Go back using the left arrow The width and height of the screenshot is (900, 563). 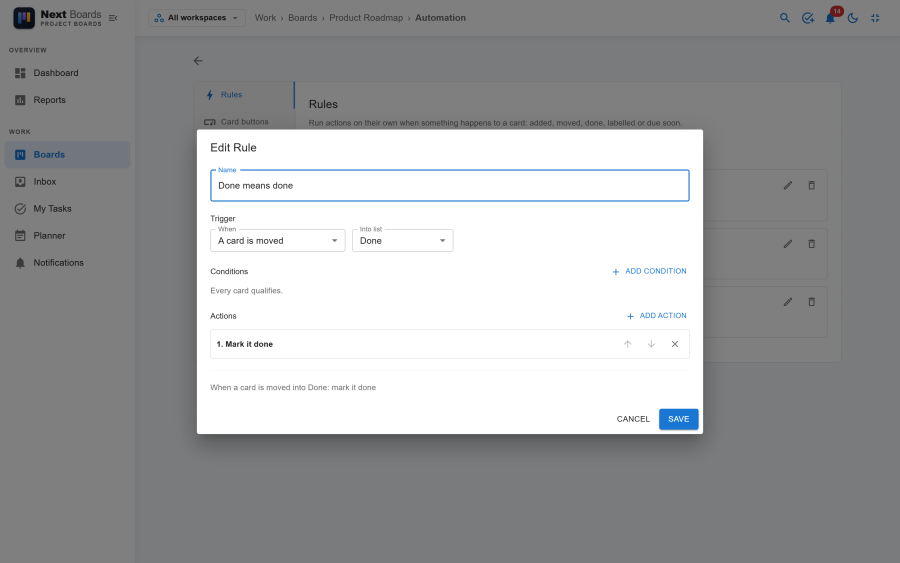point(198,61)
